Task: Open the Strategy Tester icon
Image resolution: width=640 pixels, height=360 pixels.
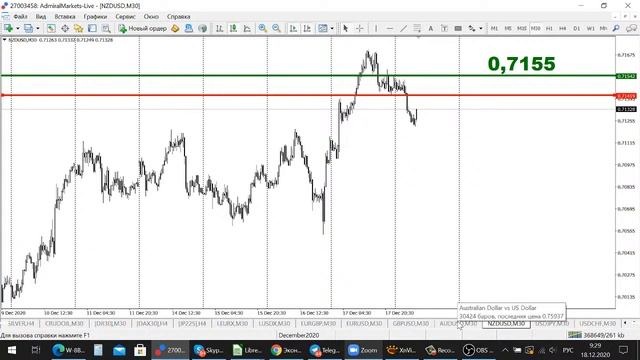Action: pyautogui.click(x=106, y=28)
